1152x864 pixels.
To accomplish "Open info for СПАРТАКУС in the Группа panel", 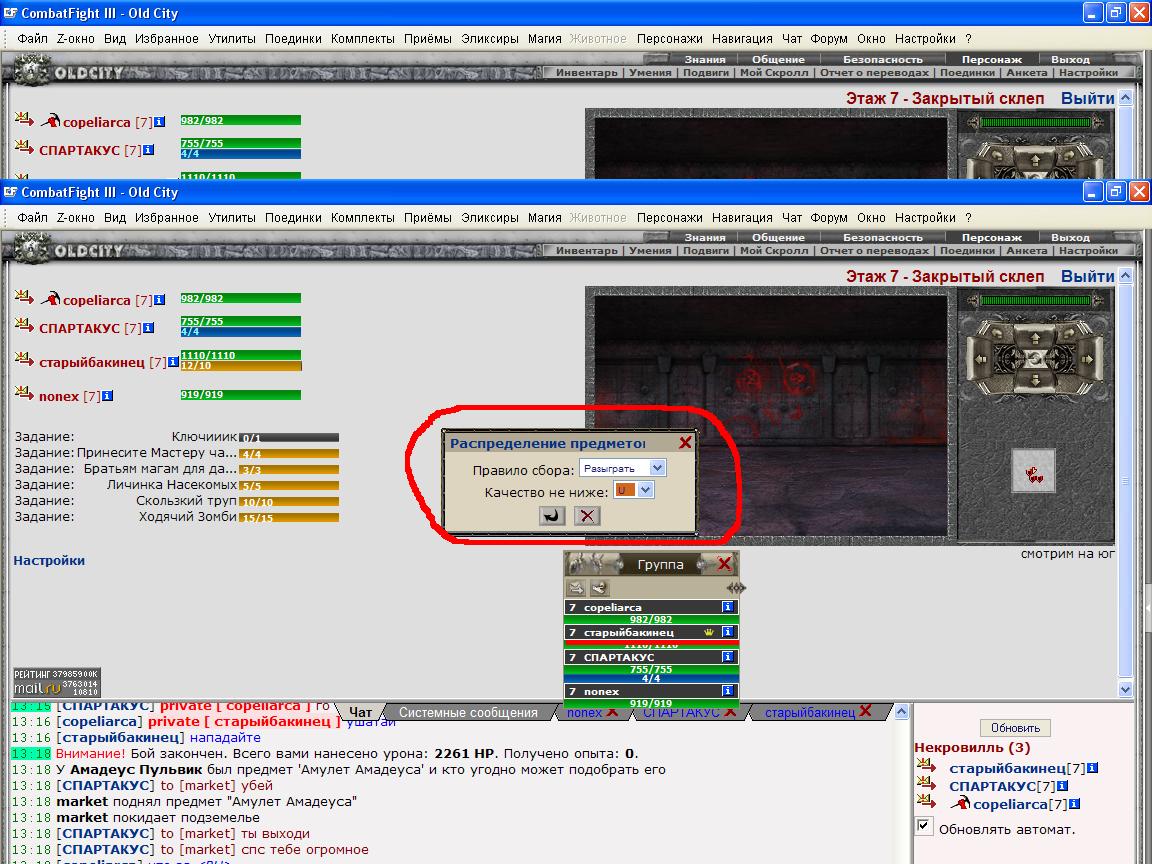I will (x=727, y=657).
